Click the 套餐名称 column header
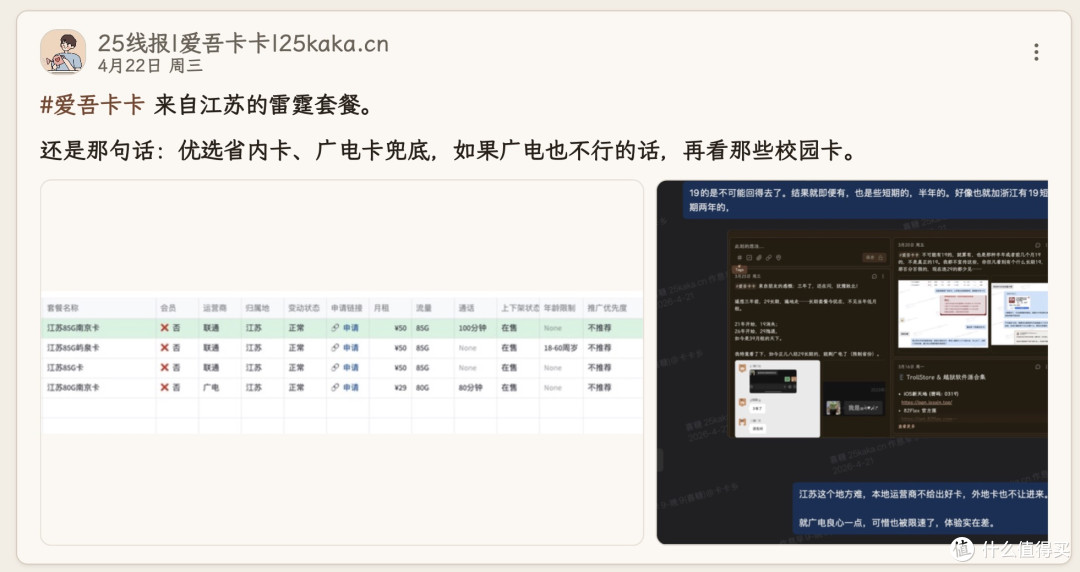 63,307
